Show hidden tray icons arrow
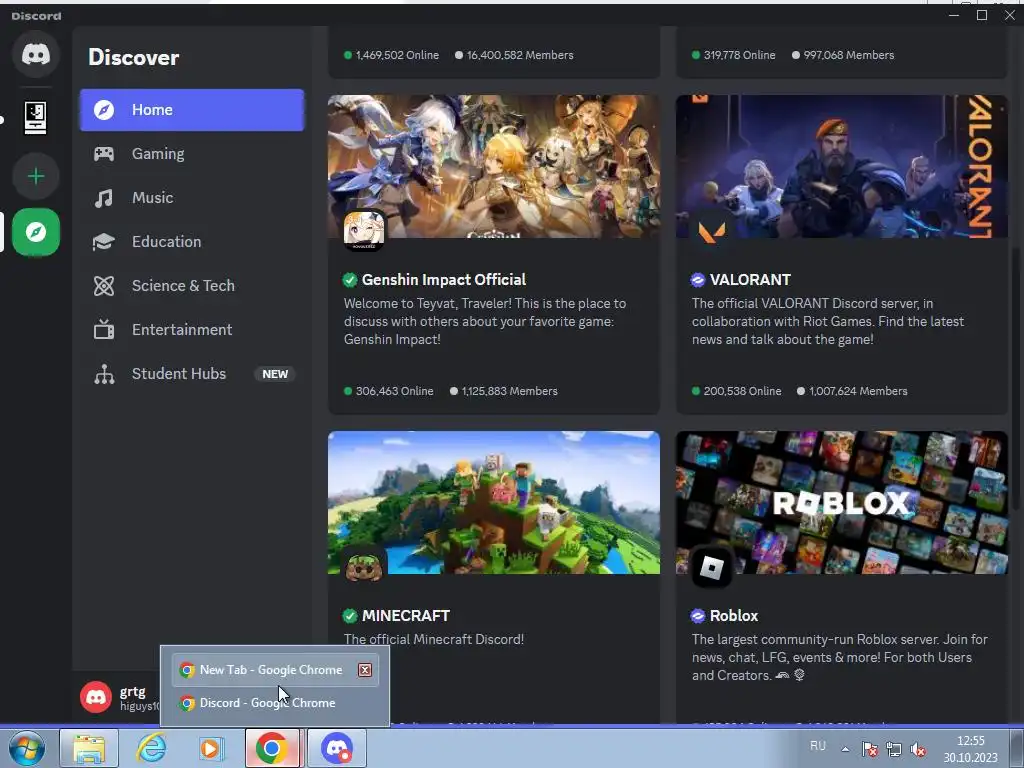Screen dimensions: 1024x768 point(845,749)
